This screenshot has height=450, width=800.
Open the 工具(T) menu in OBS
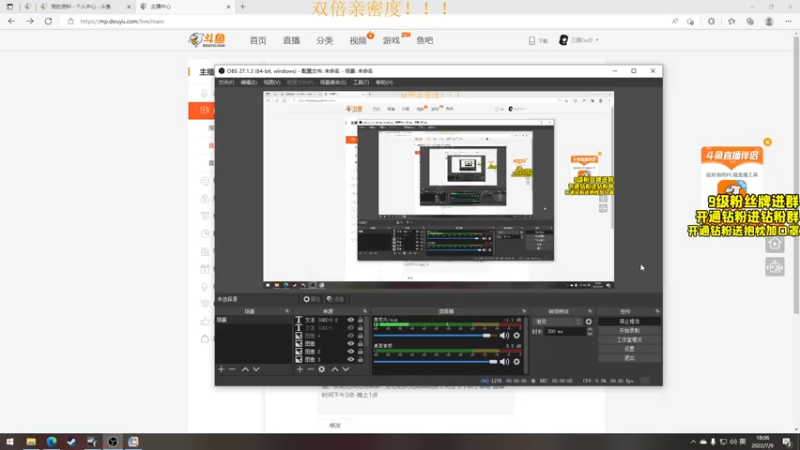pos(361,82)
